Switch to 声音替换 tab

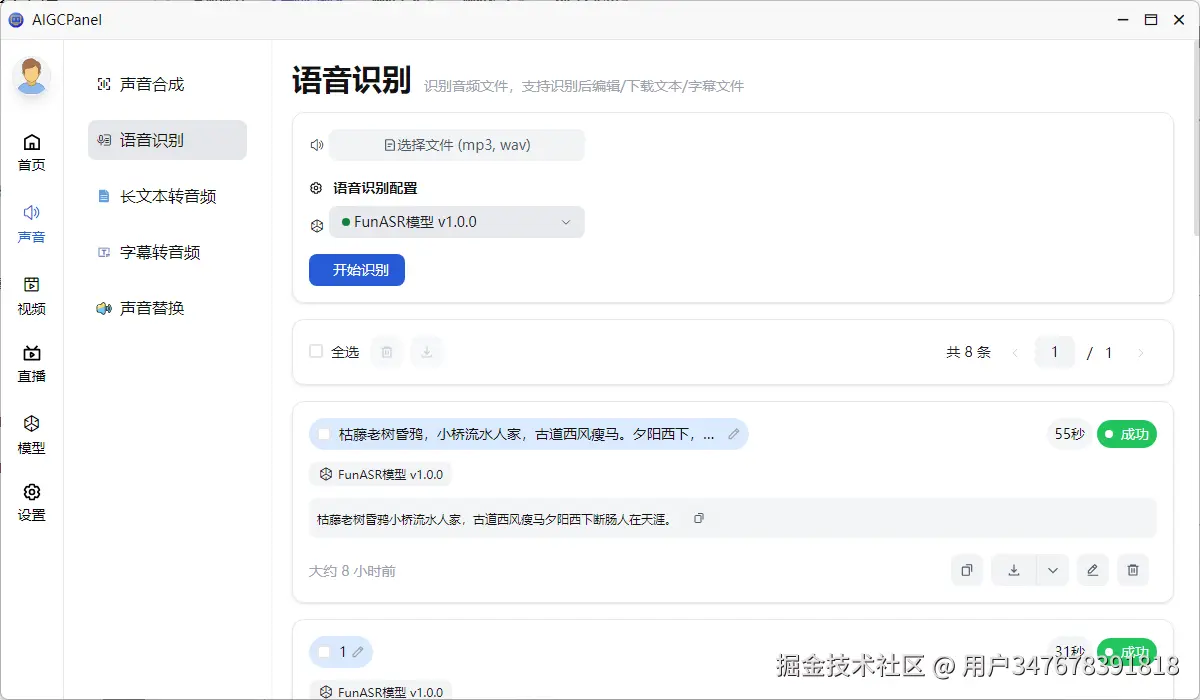[x=167, y=308]
